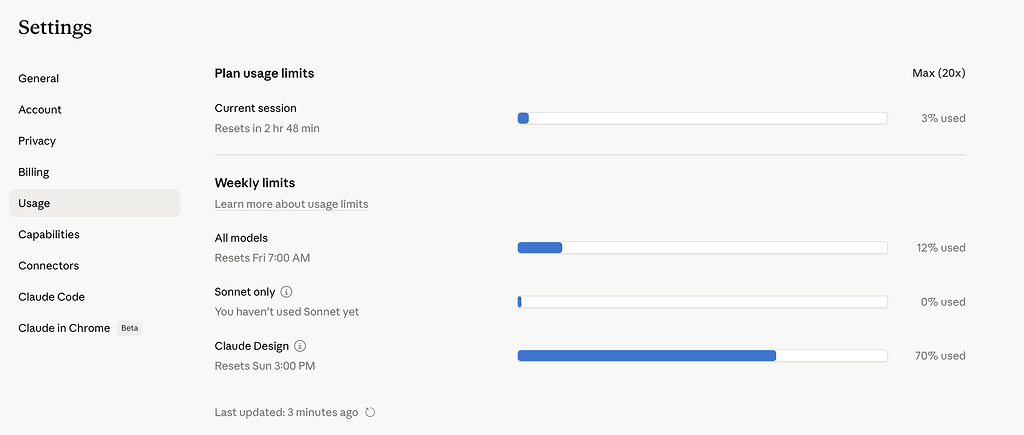Viewport: 1024px width, 435px height.
Task: Open the General settings section
Action: tap(39, 78)
